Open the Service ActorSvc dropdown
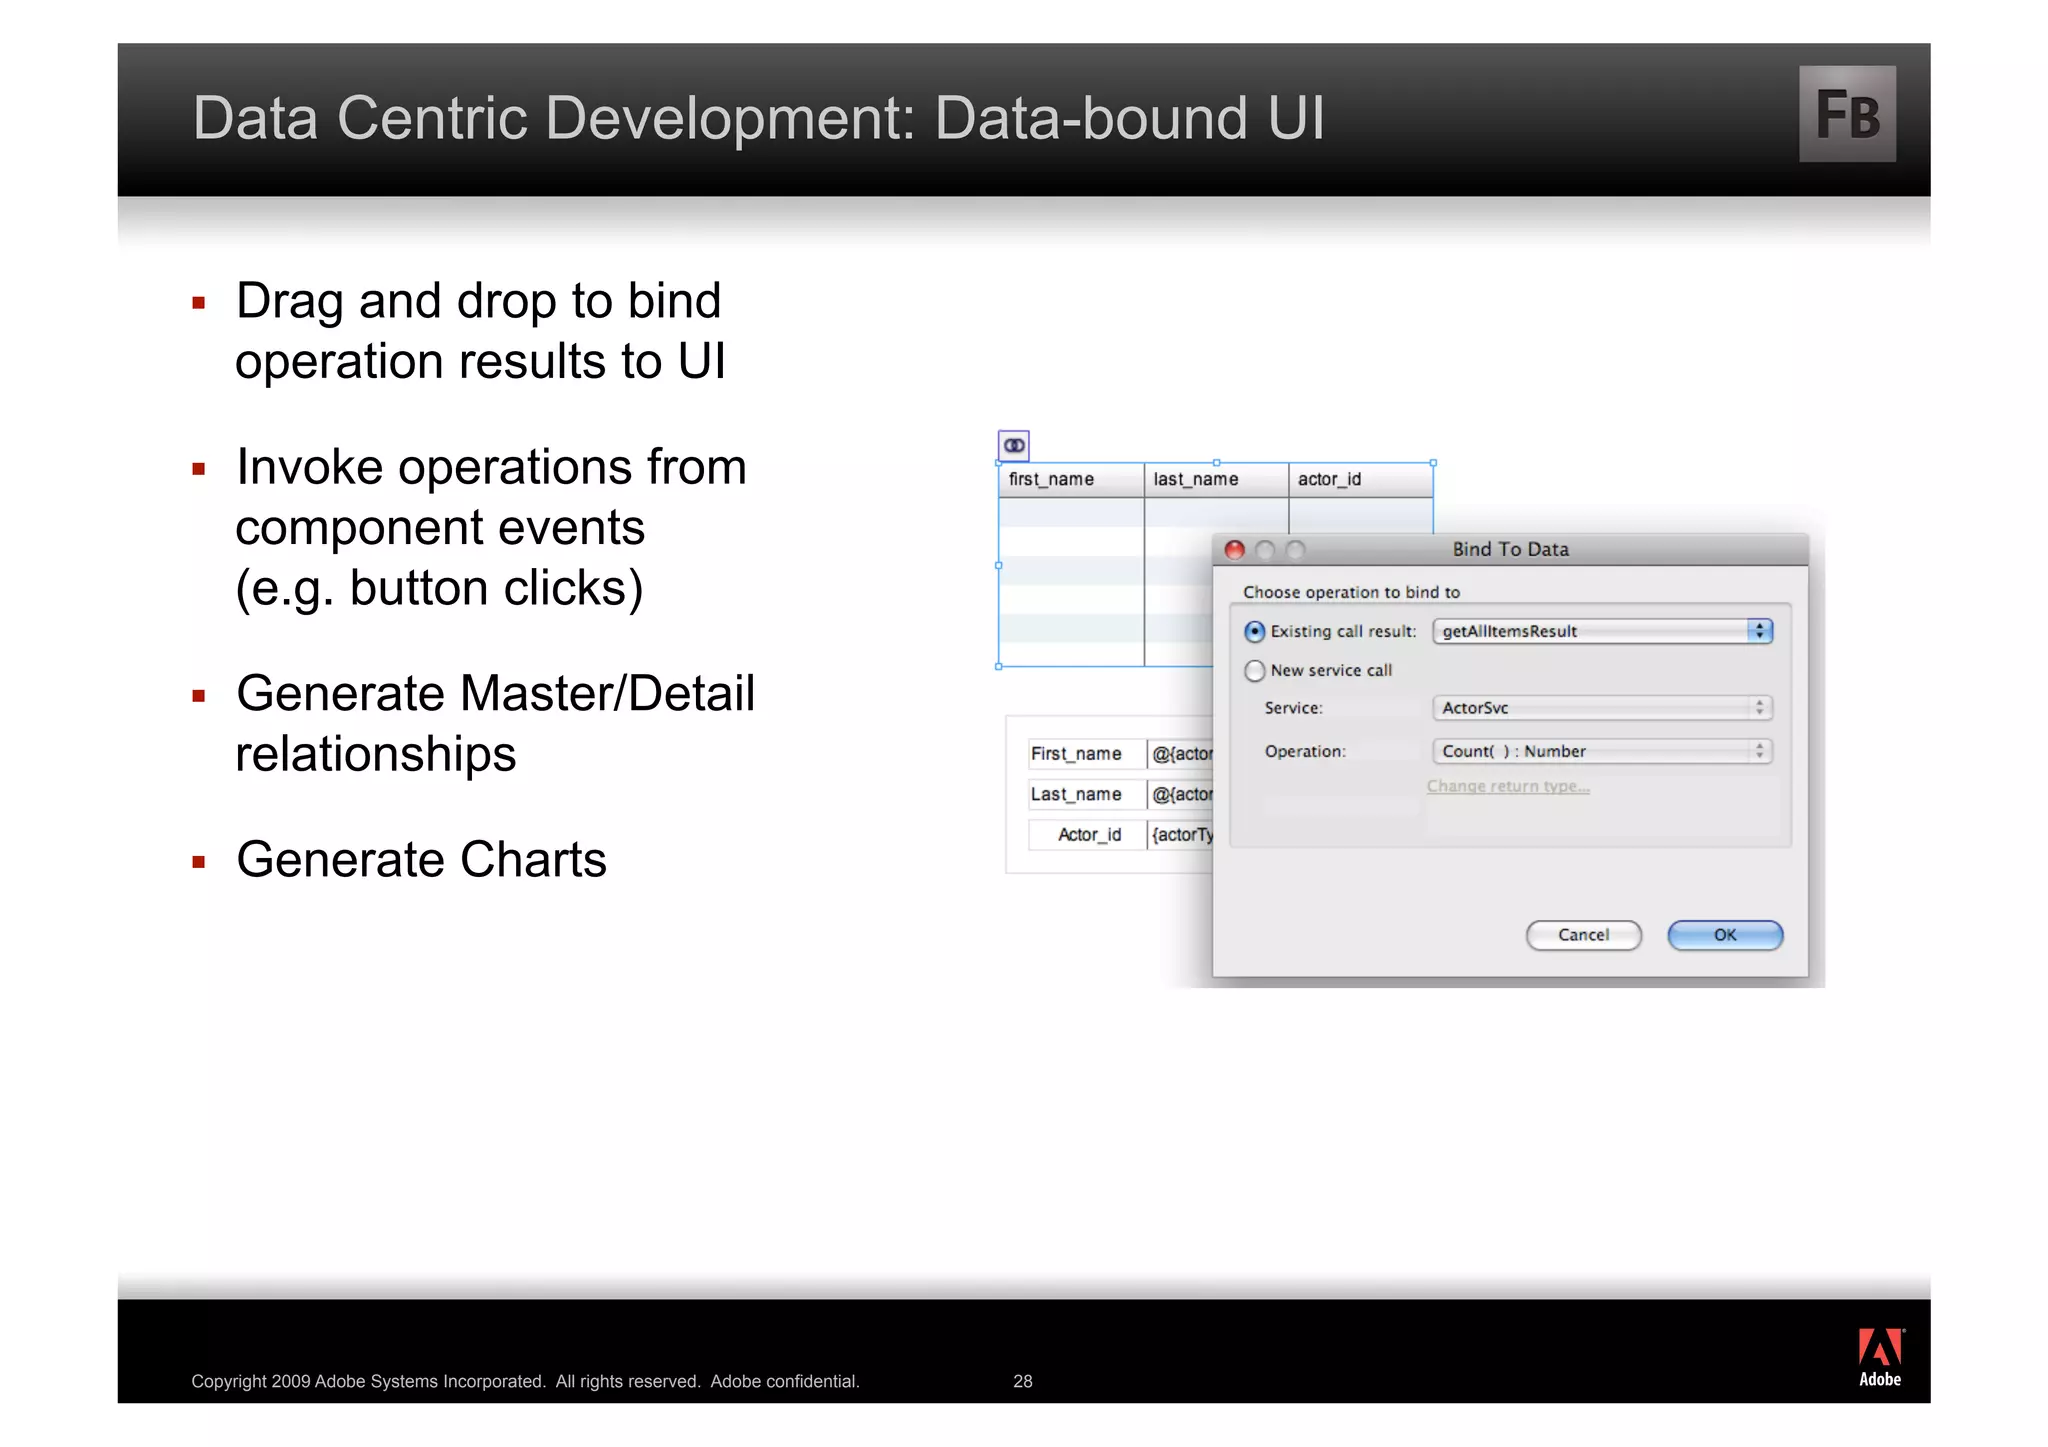The width and height of the screenshot is (2048, 1447). tap(1602, 708)
